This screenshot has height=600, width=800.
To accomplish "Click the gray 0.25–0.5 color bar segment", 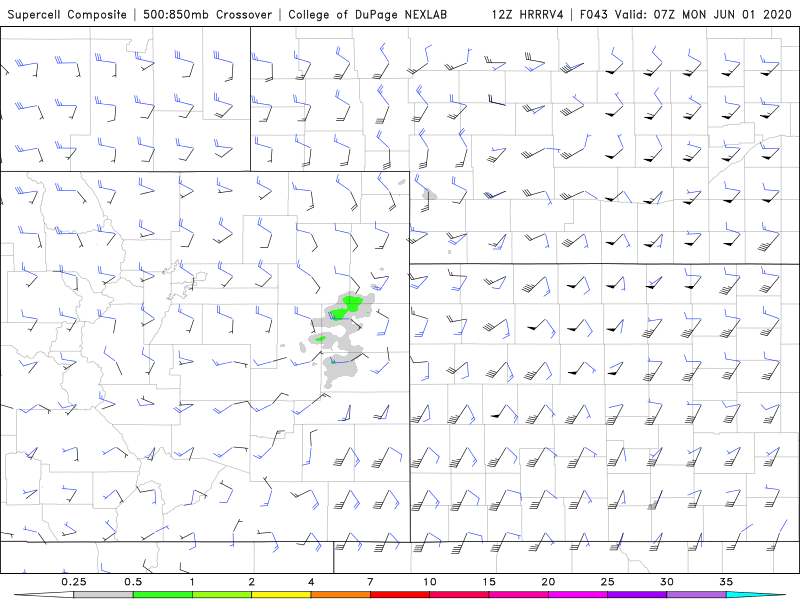I will coord(103,595).
